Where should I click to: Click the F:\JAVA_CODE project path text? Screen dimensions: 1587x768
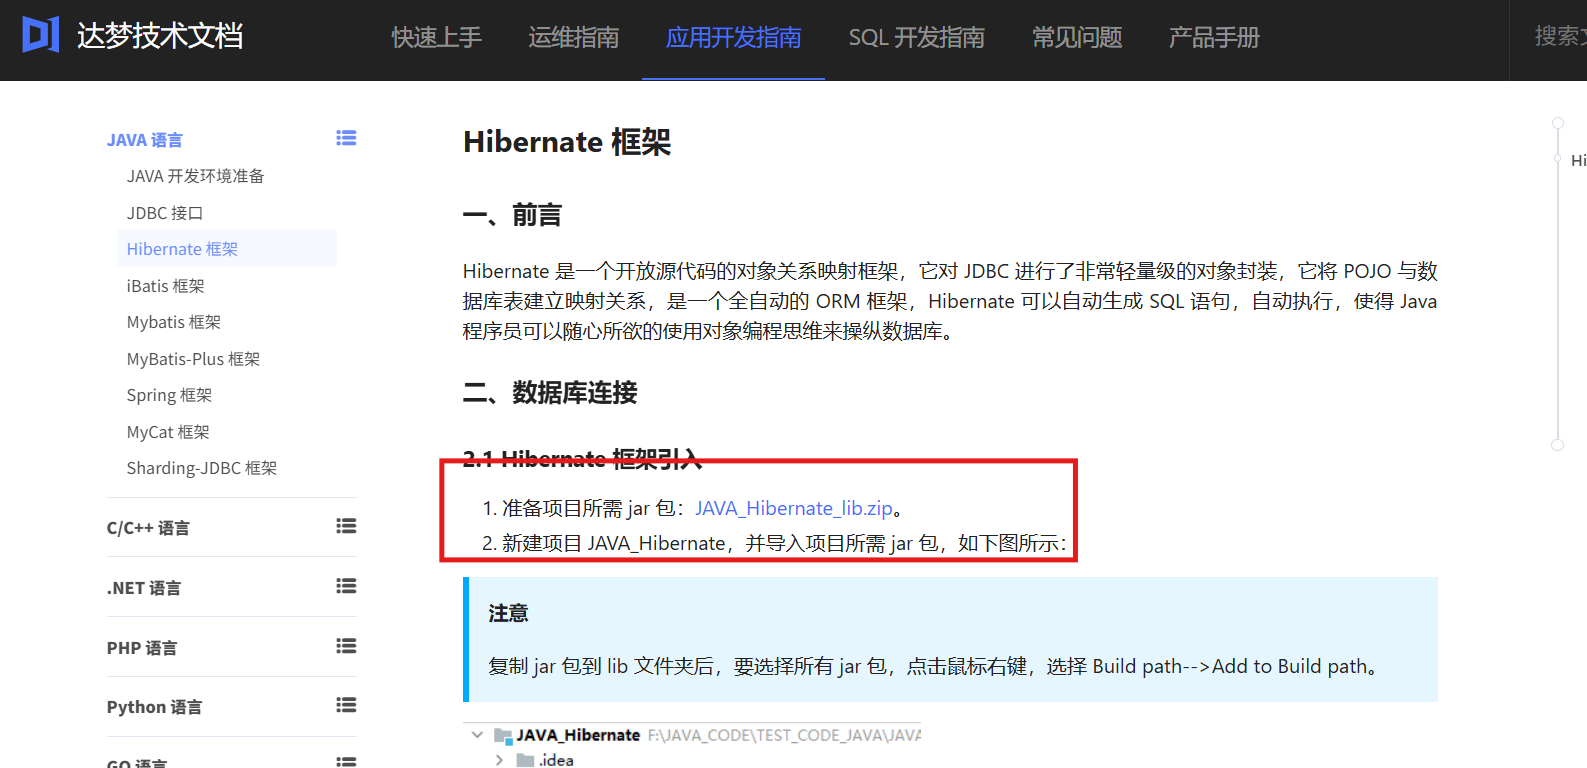coord(784,735)
